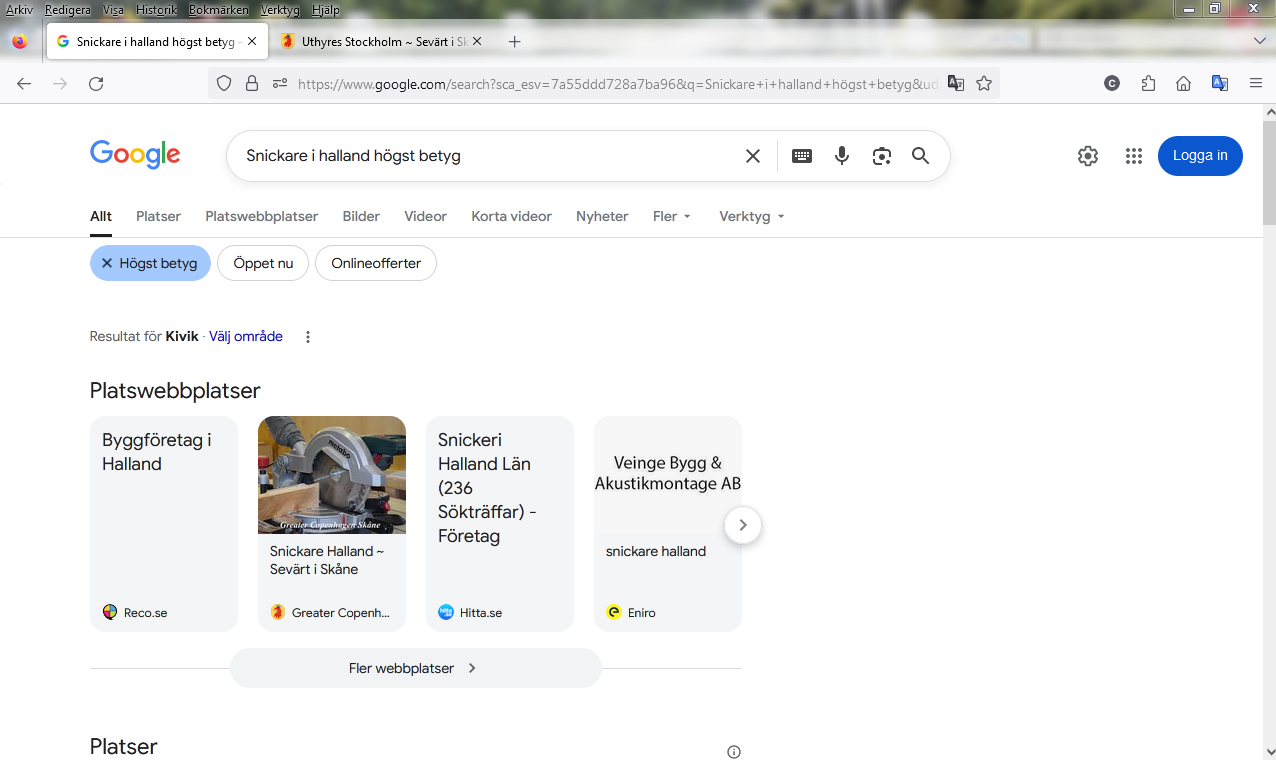Toggle the Onlineofferter filter chip
Screen dimensions: 1276x760
coord(376,263)
